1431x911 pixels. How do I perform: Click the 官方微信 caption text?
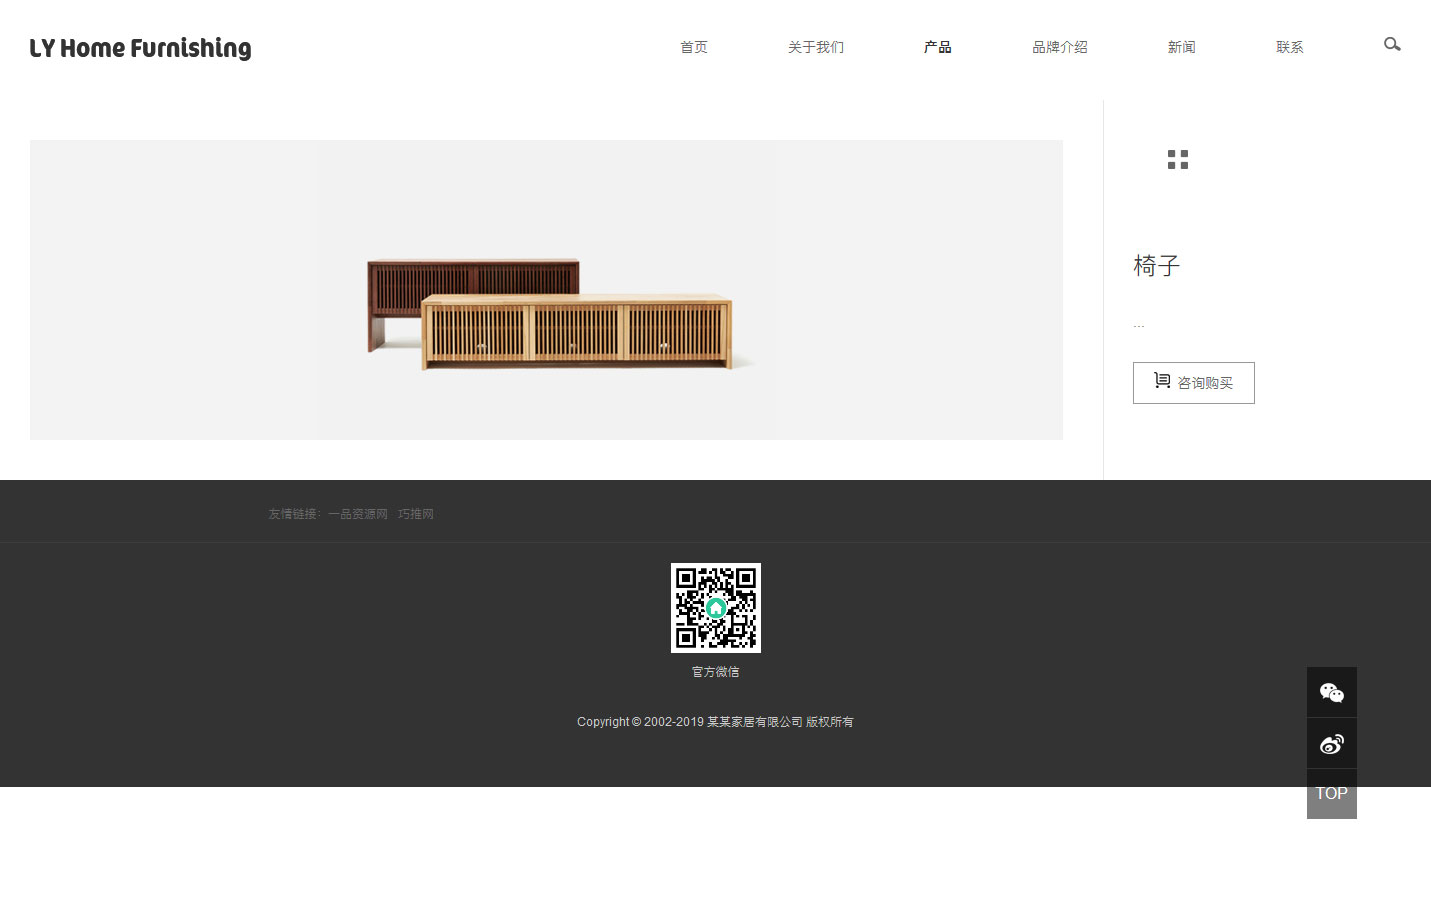click(715, 672)
